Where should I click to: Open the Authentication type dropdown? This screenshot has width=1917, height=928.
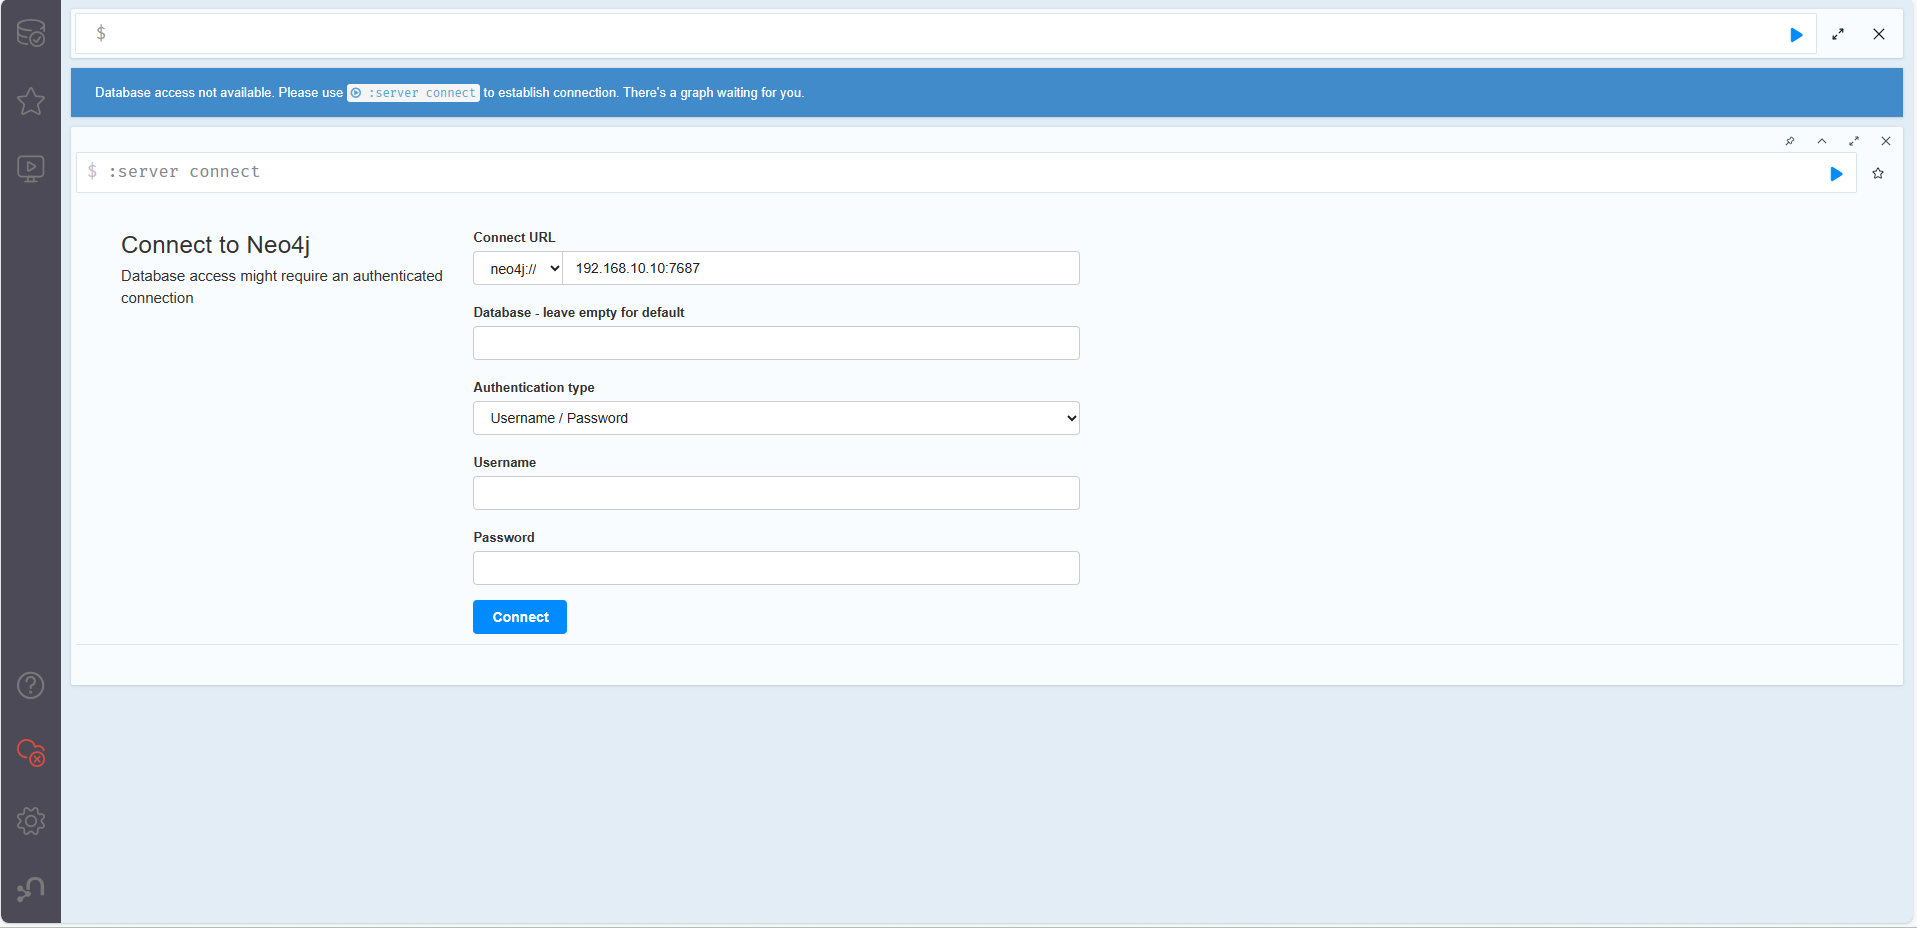pyautogui.click(x=776, y=418)
